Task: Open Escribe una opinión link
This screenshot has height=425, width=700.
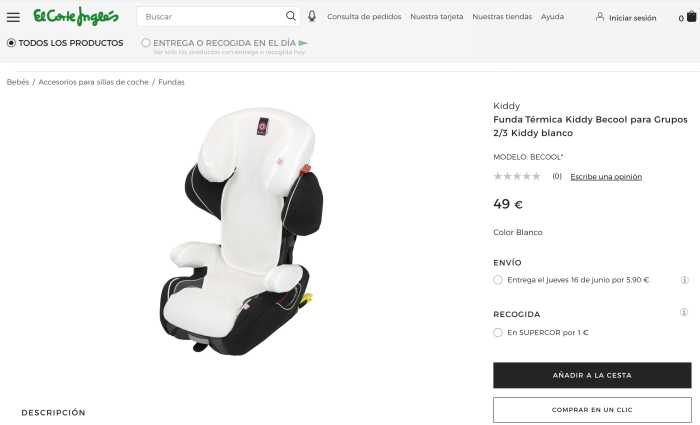Action: pyautogui.click(x=606, y=177)
